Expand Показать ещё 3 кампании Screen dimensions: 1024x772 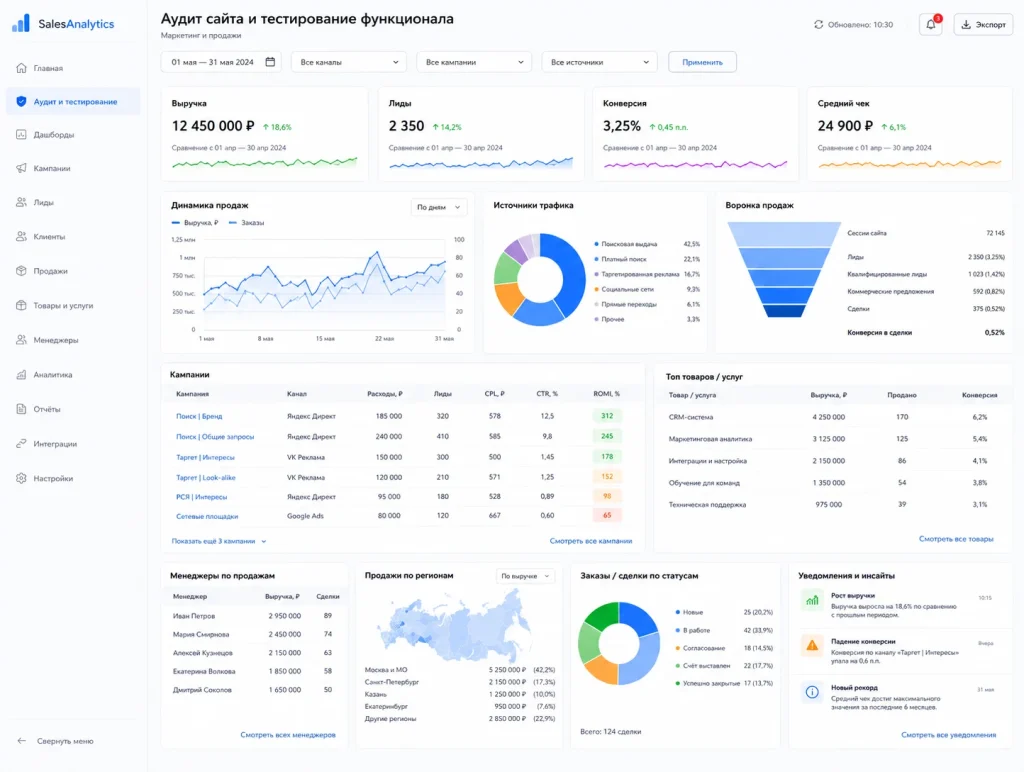click(x=219, y=541)
